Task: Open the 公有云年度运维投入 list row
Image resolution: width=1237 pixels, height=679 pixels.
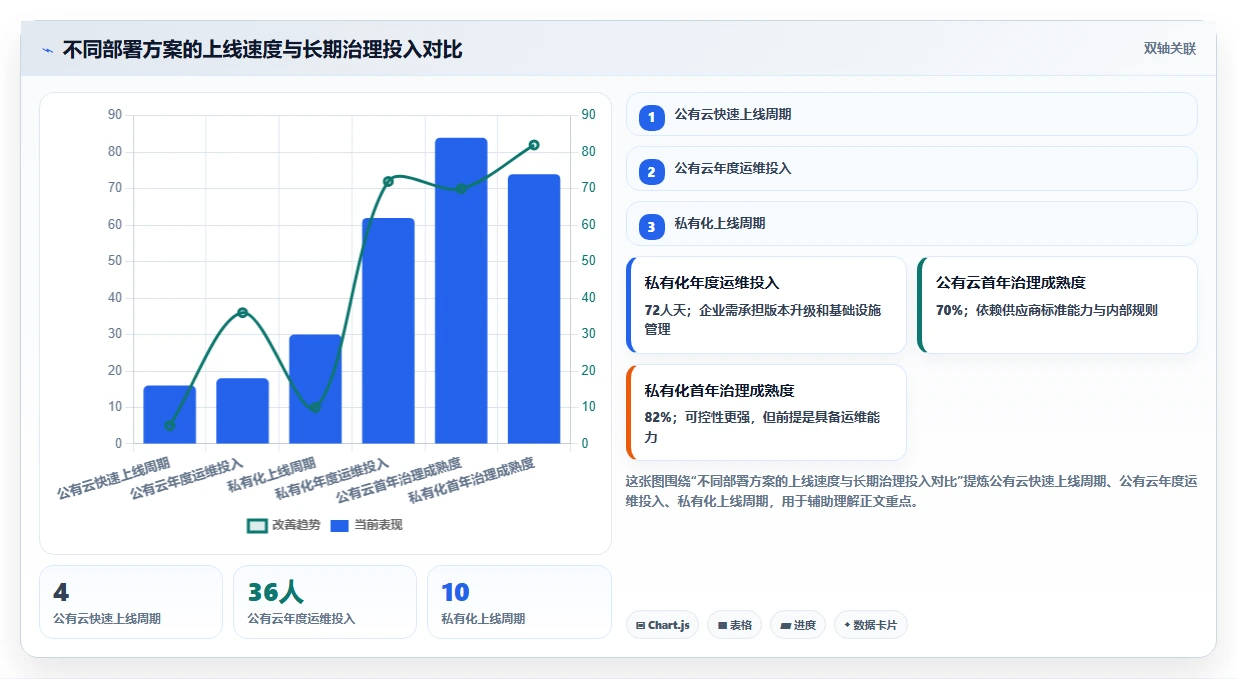Action: (x=911, y=168)
